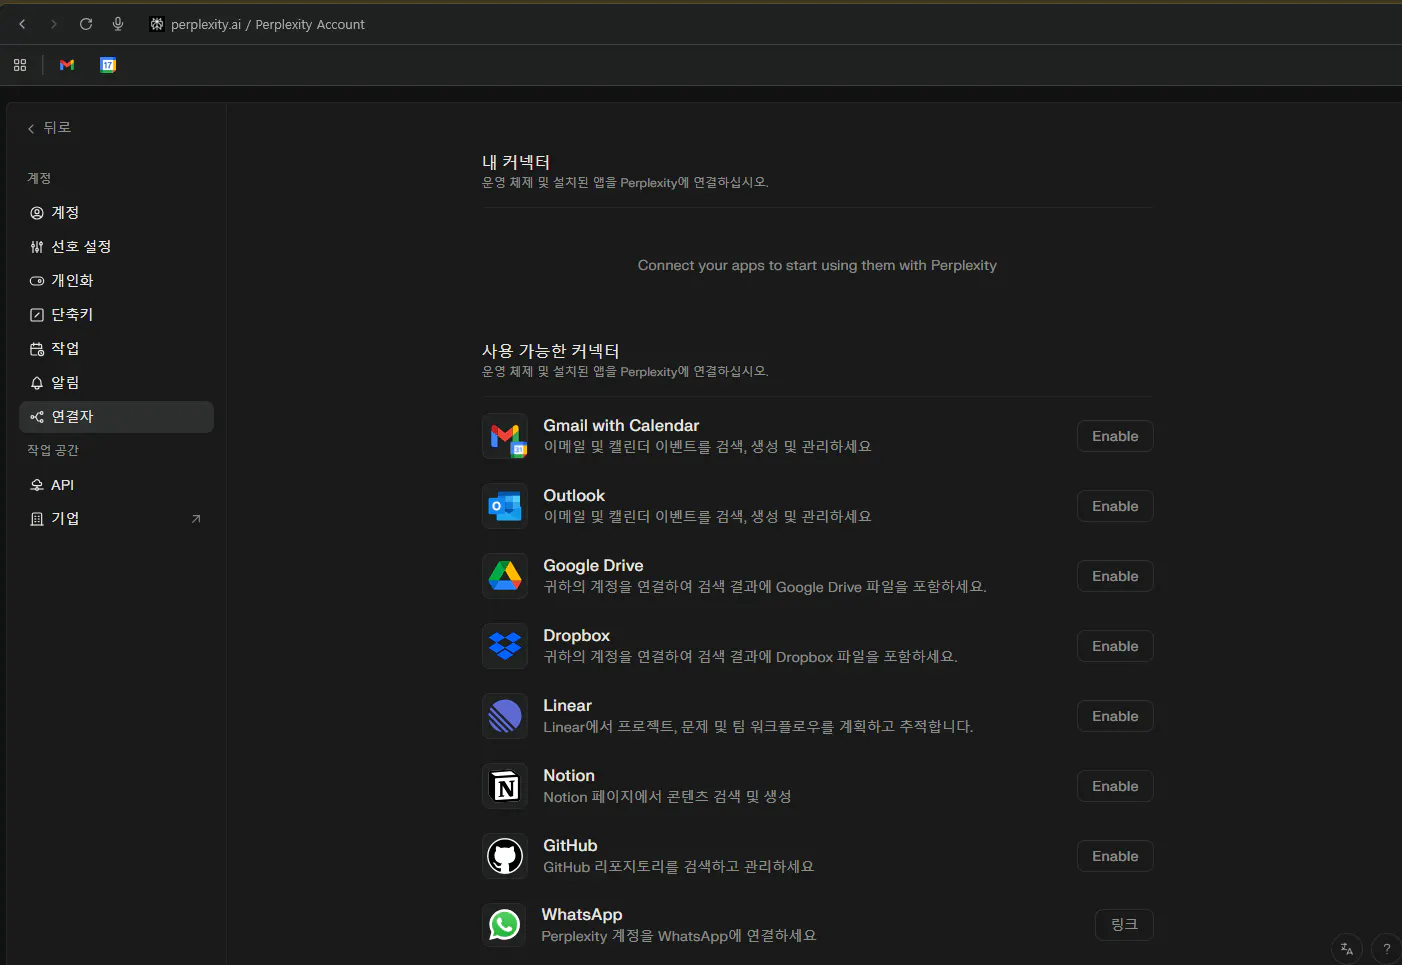Click the Gmail with Calendar connector icon
This screenshot has width=1402, height=965.
505,436
